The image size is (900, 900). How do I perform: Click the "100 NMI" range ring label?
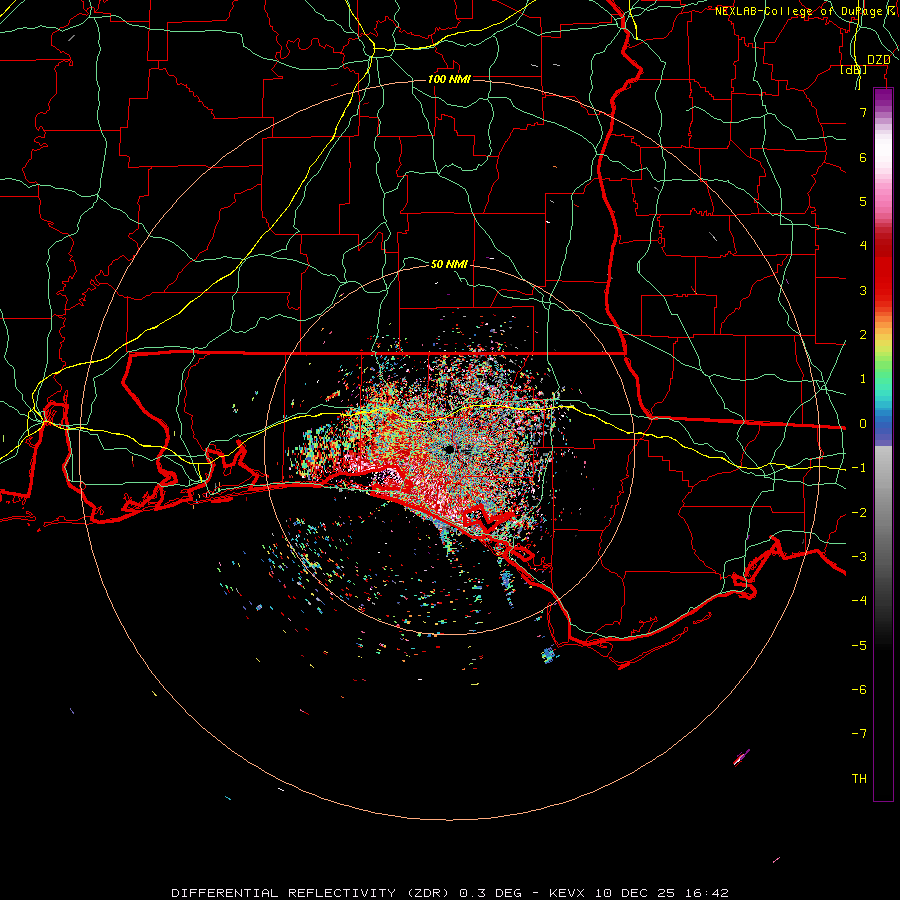click(449, 79)
